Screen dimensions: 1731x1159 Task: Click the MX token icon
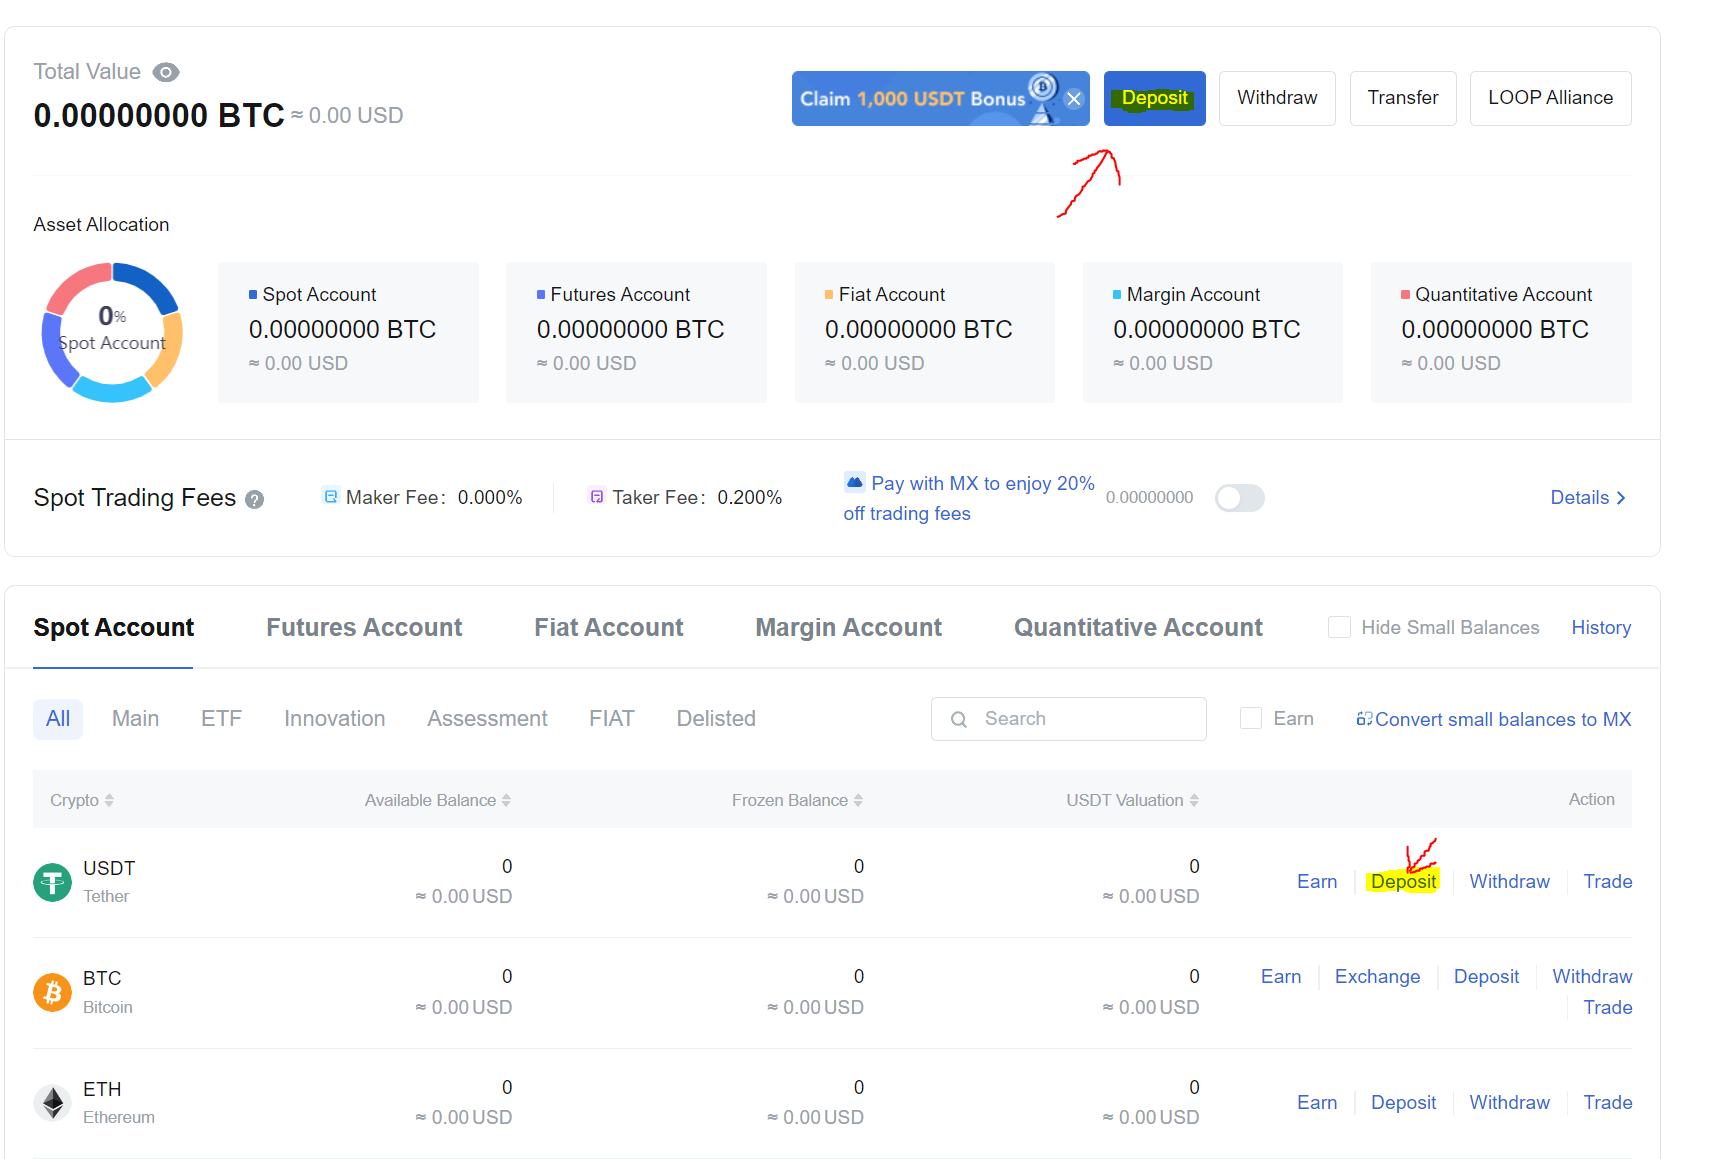[854, 482]
